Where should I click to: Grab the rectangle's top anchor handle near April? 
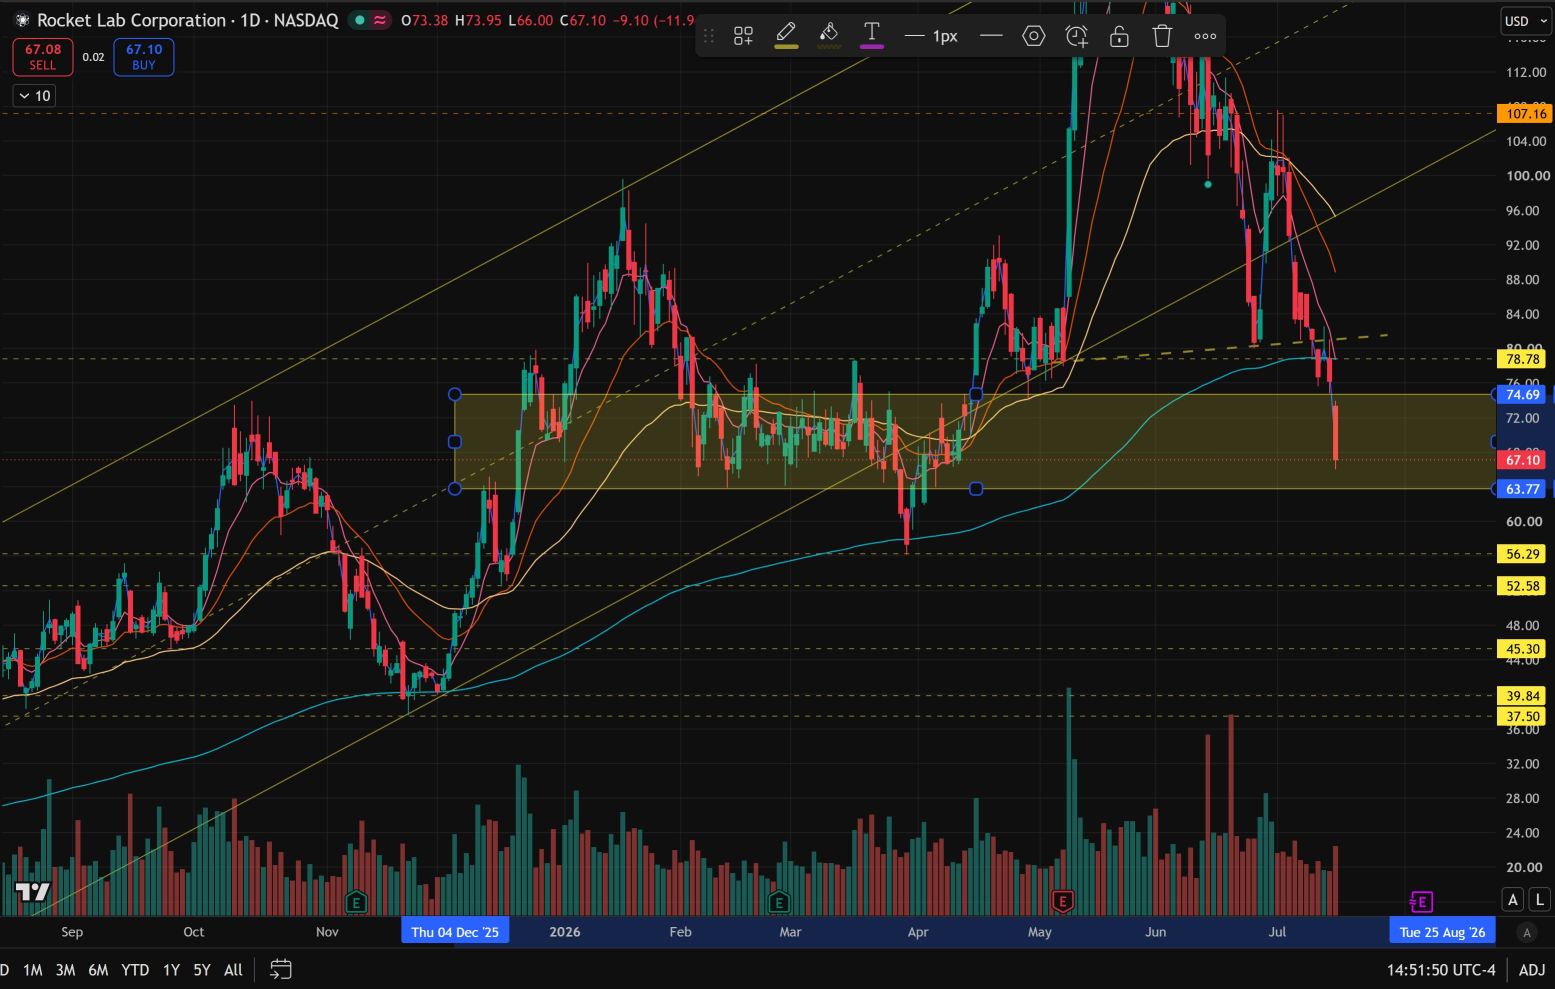click(976, 395)
